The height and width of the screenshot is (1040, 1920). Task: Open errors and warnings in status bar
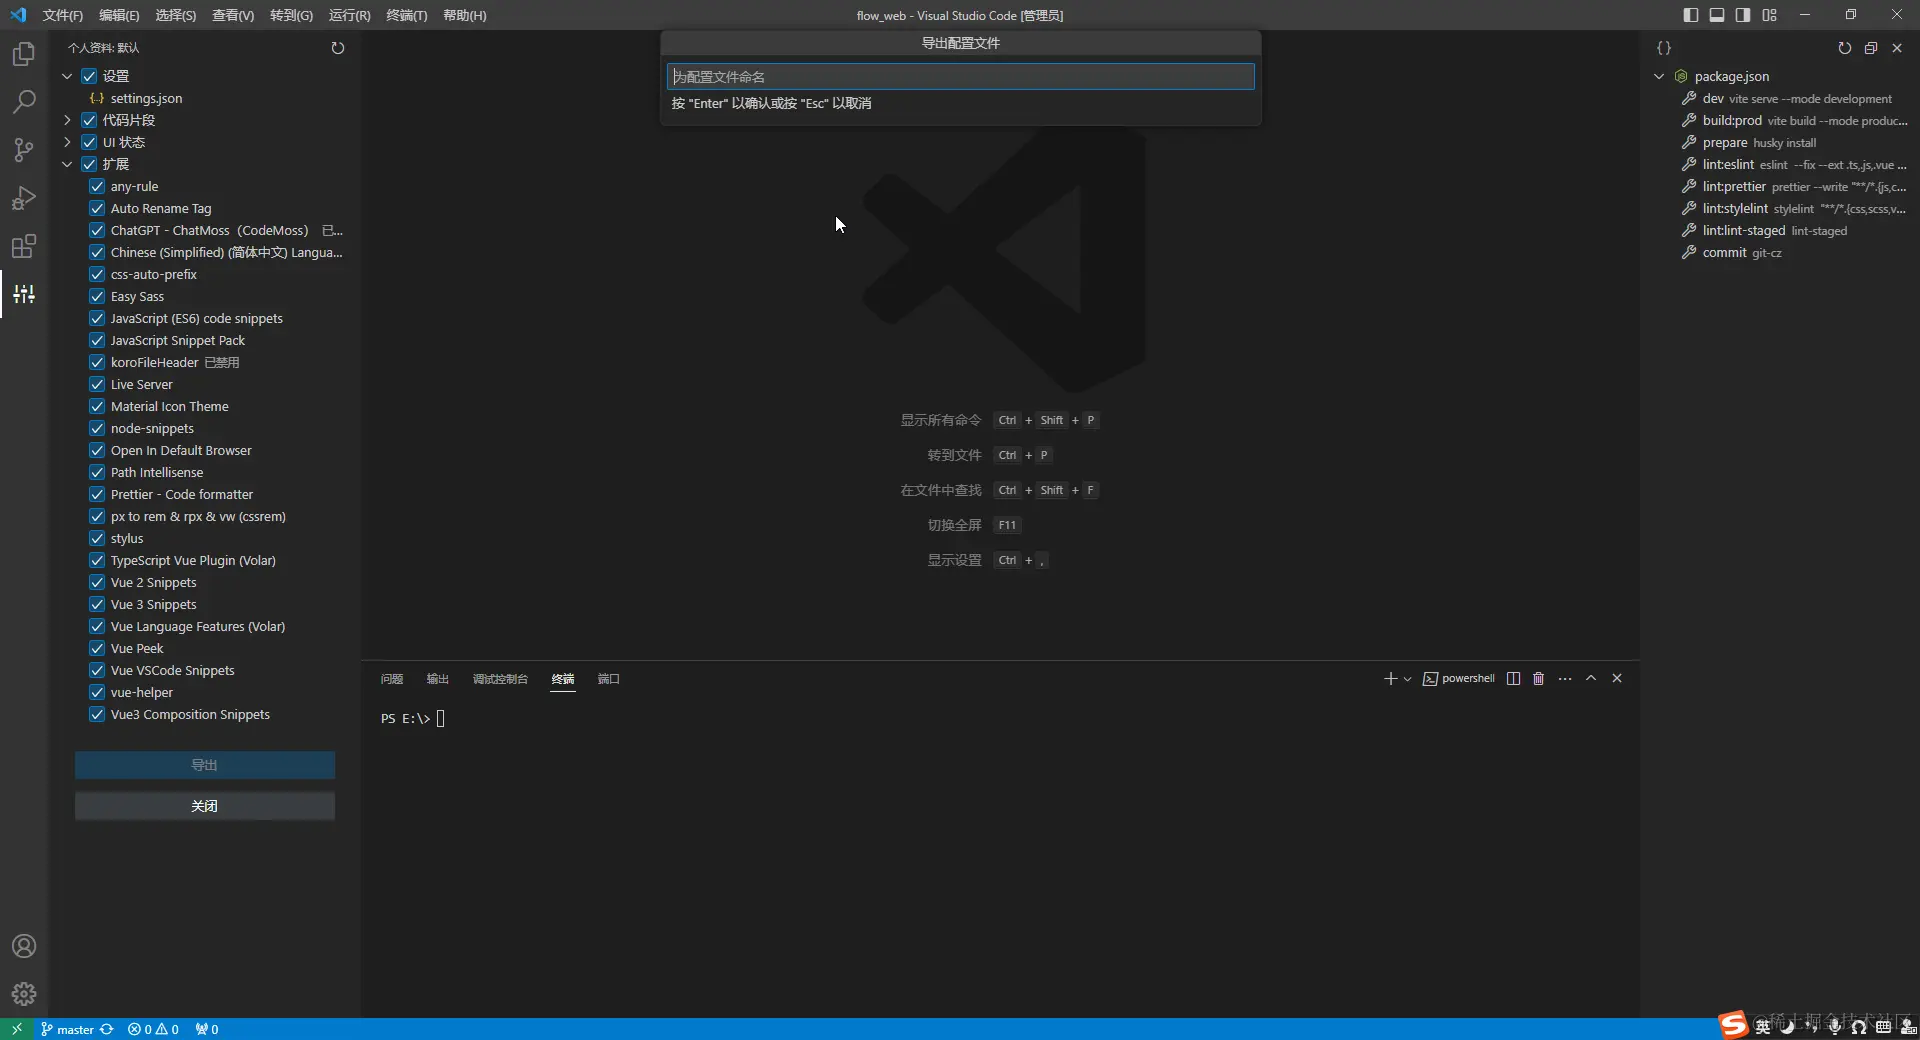pos(153,1029)
